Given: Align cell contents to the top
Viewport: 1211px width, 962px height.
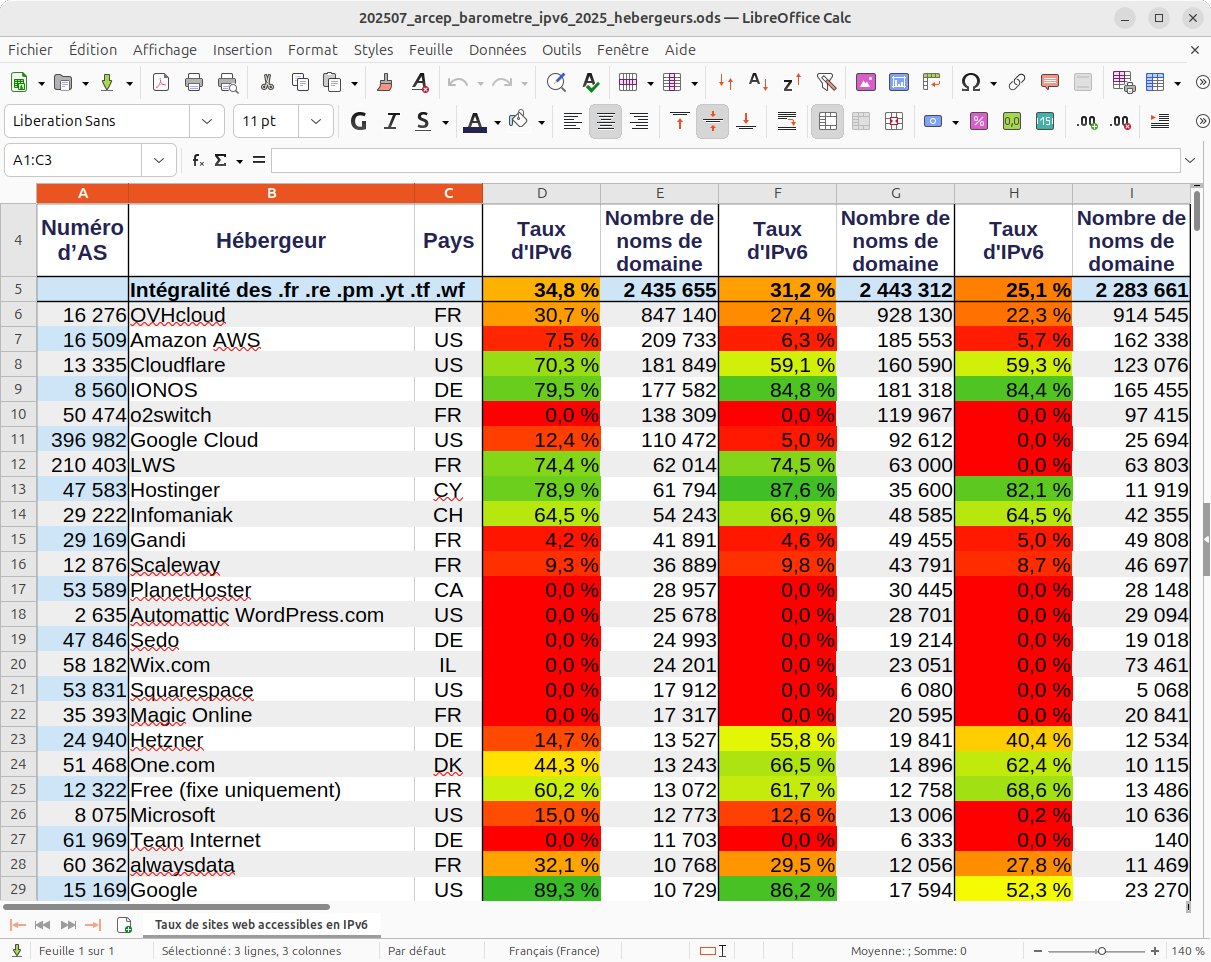Looking at the screenshot, I should (x=680, y=122).
